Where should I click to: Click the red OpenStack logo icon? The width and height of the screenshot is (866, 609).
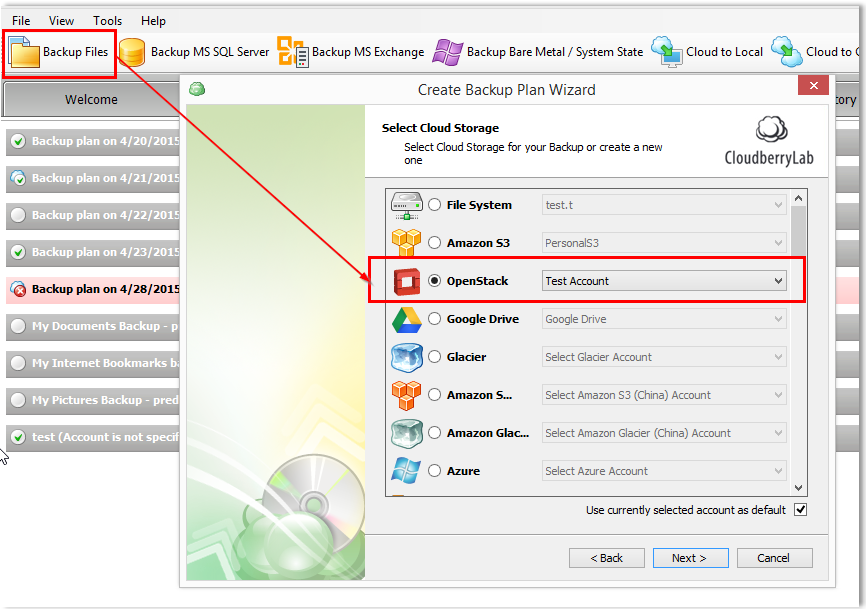pos(407,281)
